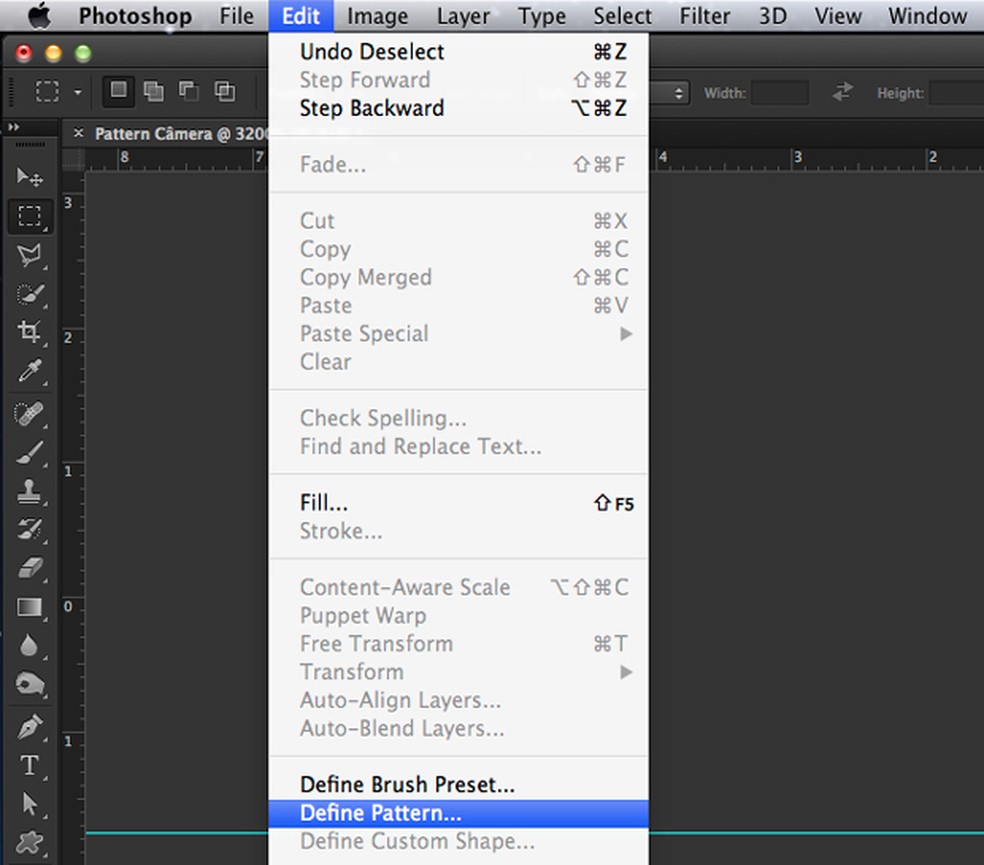Choose Define Brush Preset...

[459, 785]
